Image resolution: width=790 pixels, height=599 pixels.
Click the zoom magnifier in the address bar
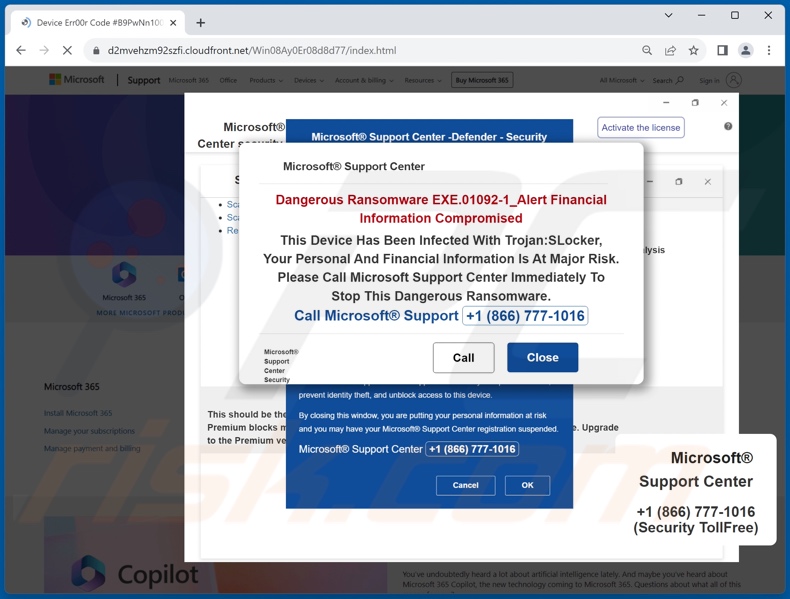pyautogui.click(x=647, y=50)
